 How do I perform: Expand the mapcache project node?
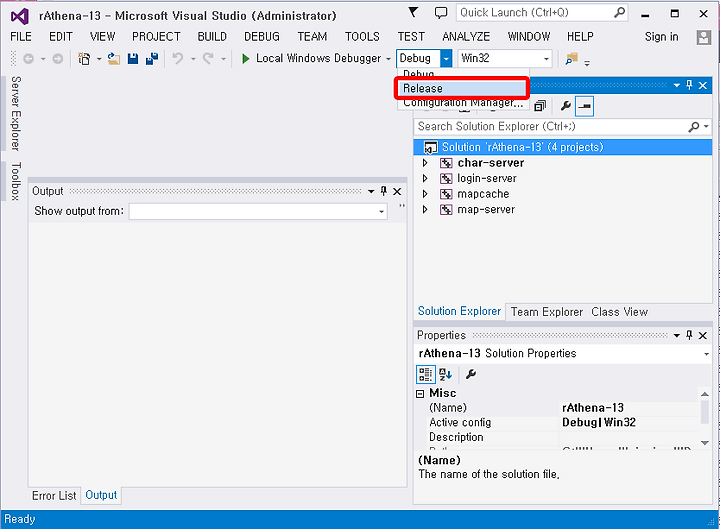[425, 194]
